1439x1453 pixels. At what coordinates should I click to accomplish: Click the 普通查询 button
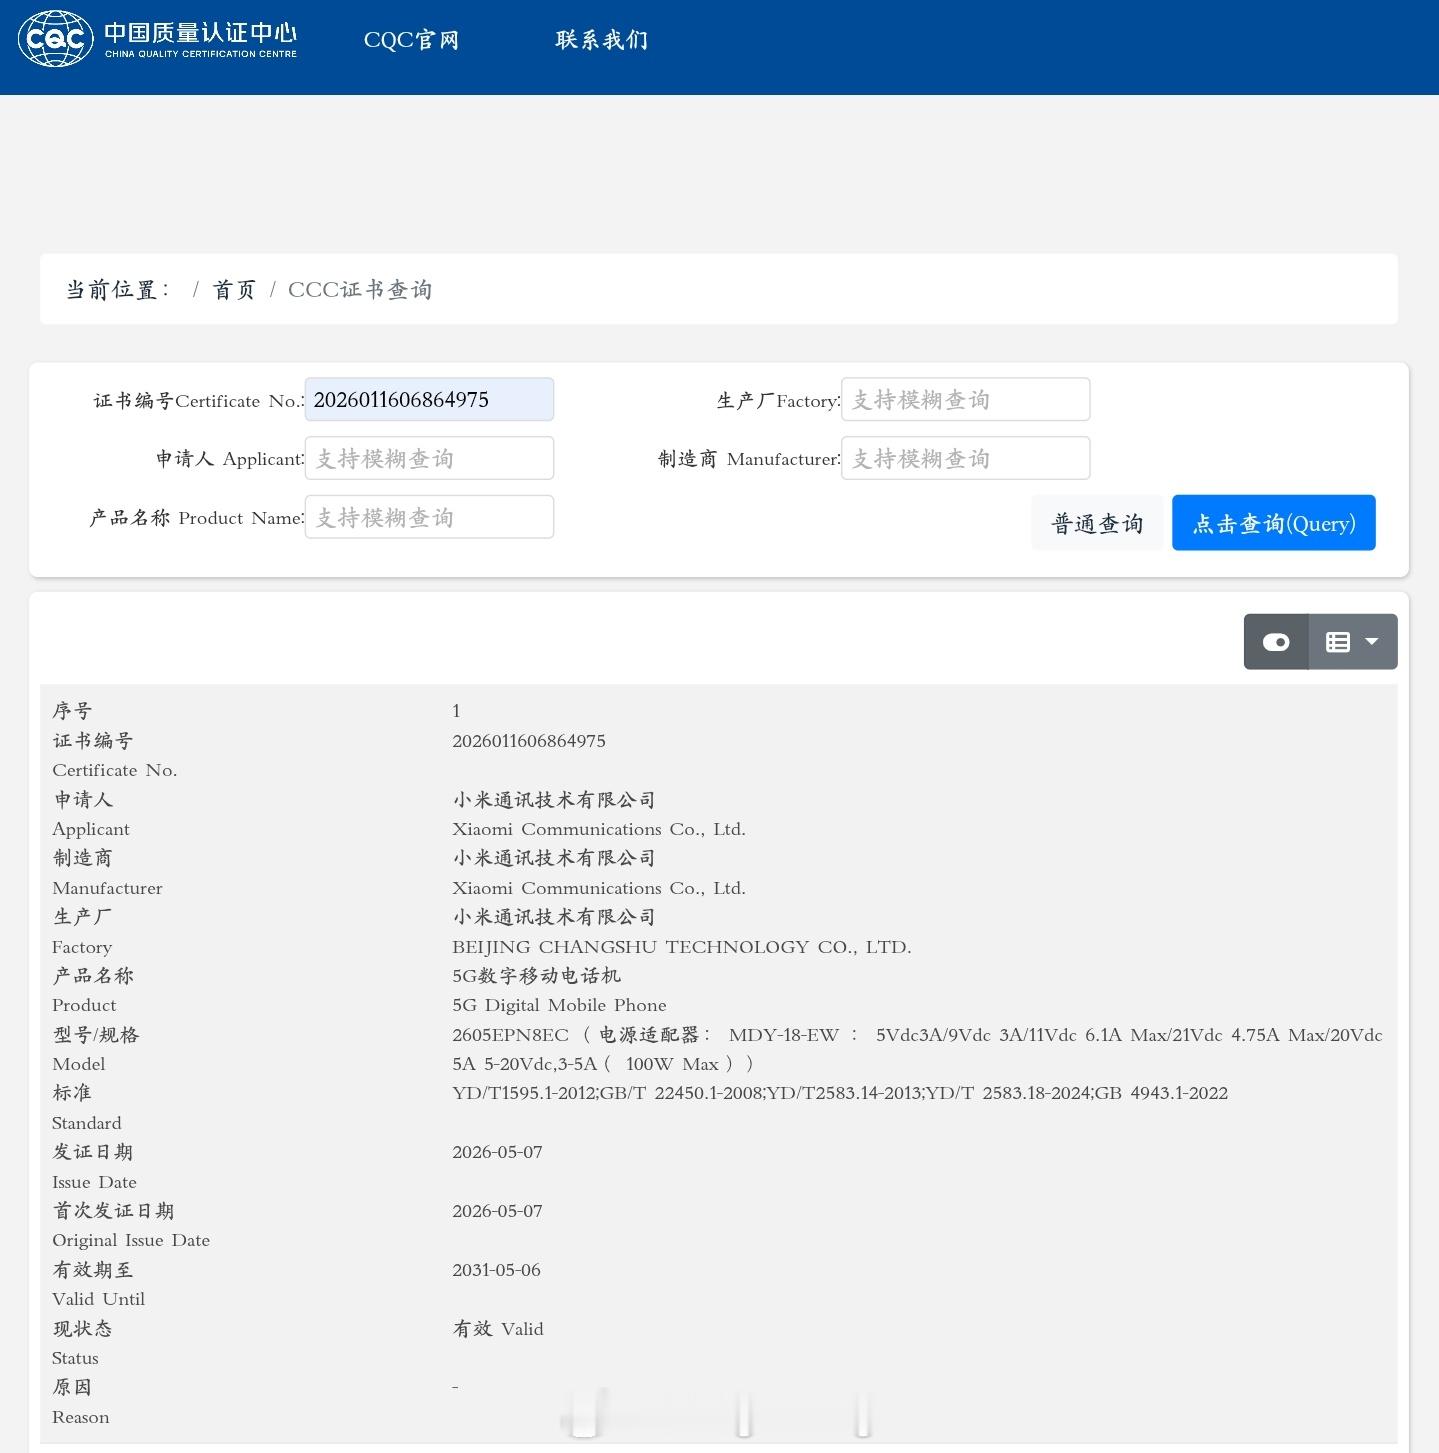coord(1097,523)
